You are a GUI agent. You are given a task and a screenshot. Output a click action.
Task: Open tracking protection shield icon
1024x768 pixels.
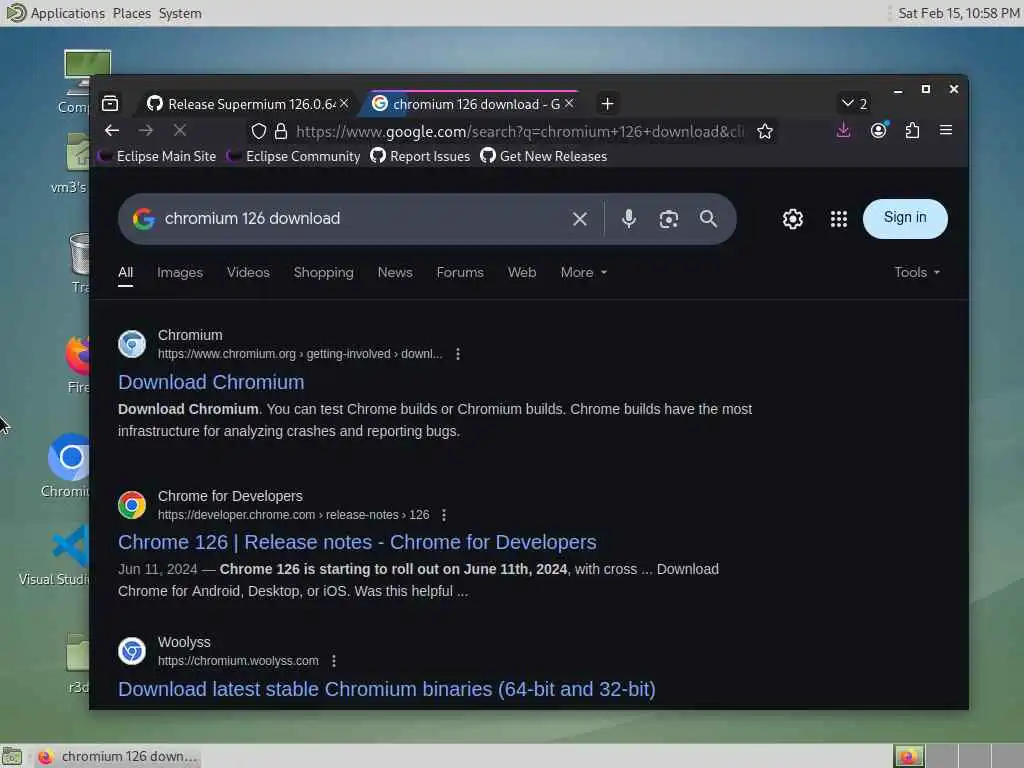pos(259,131)
